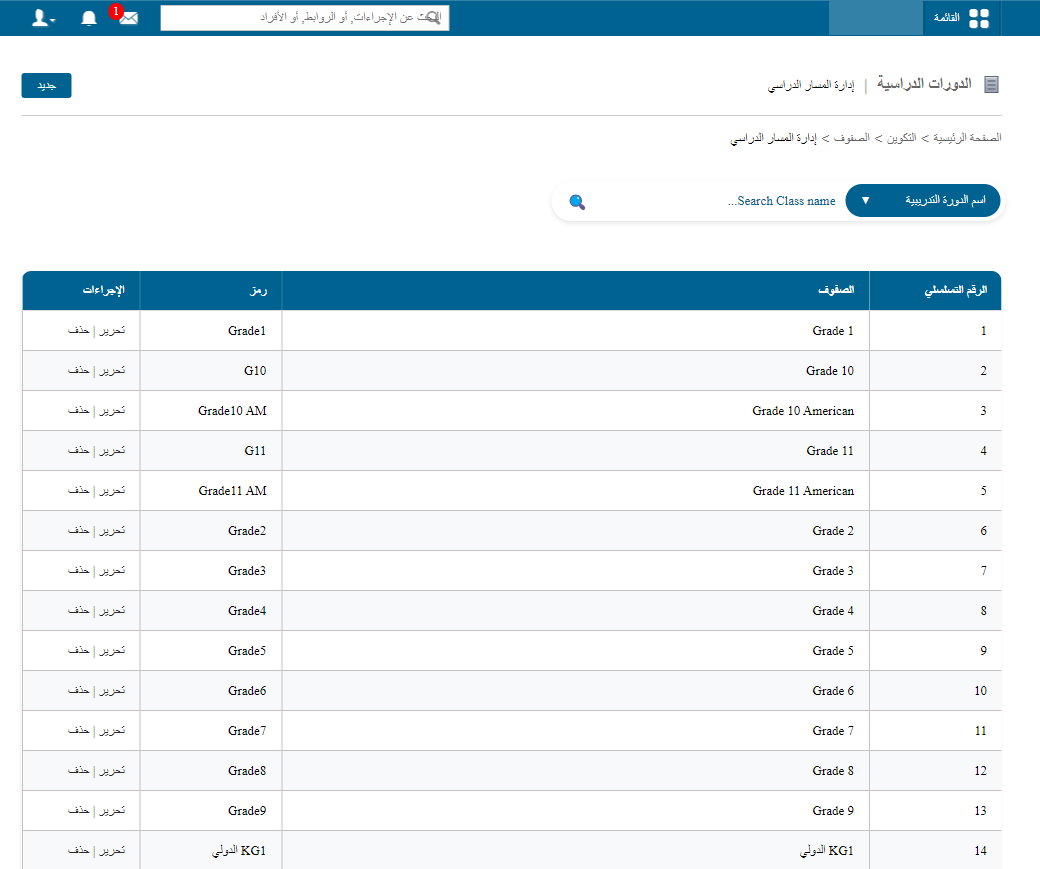Open the الصفوف breadcrumb link

pyautogui.click(x=851, y=138)
